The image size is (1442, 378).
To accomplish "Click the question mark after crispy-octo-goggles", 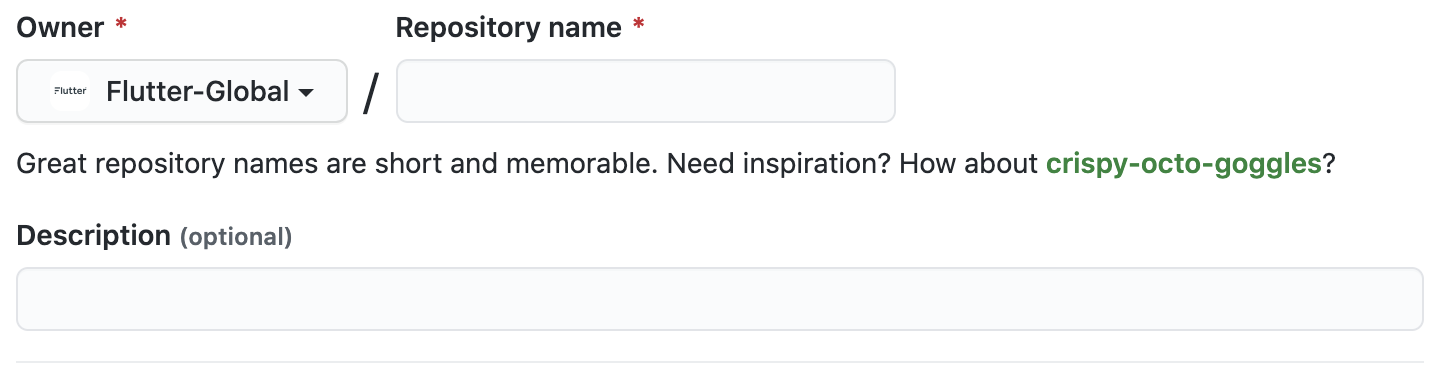I will (x=1329, y=163).
